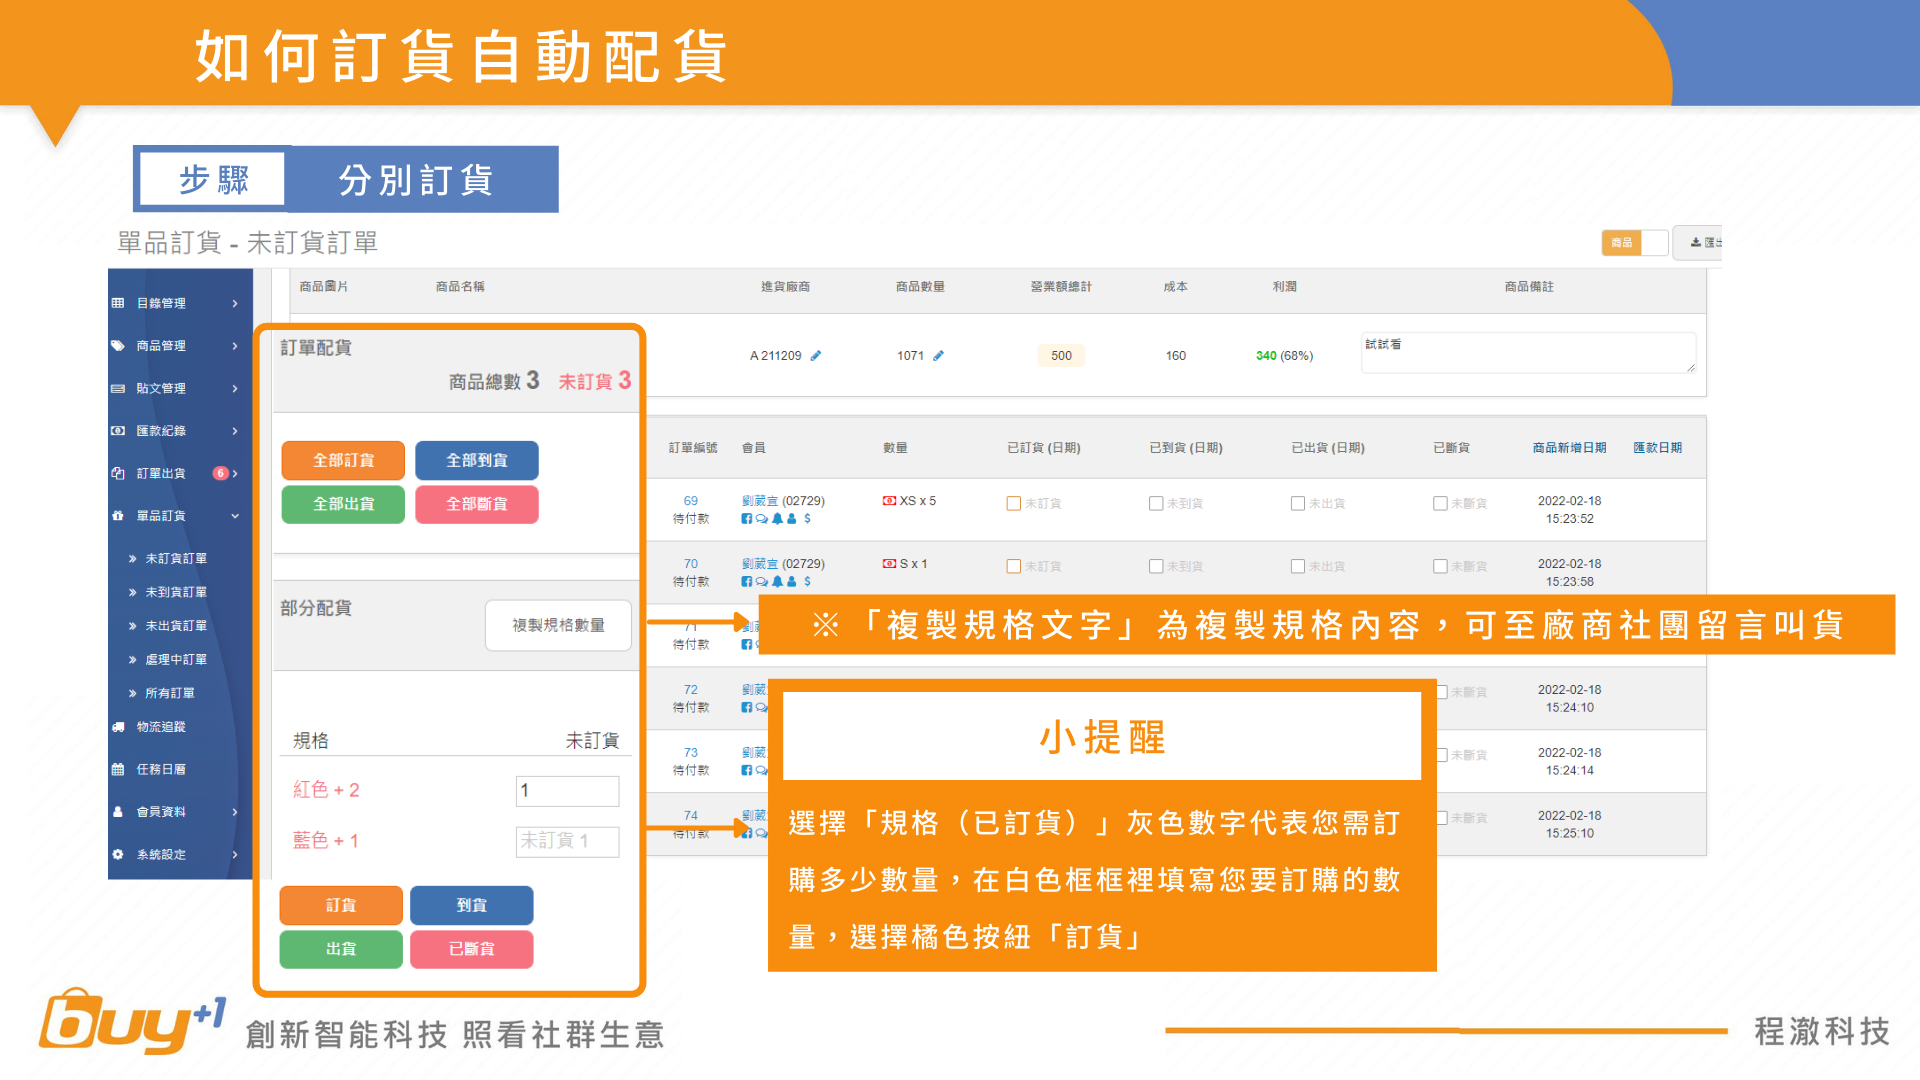The height and width of the screenshot is (1080, 1920).
Task: Check the 未訂貨 checkbox for order 69
Action: [x=1014, y=504]
